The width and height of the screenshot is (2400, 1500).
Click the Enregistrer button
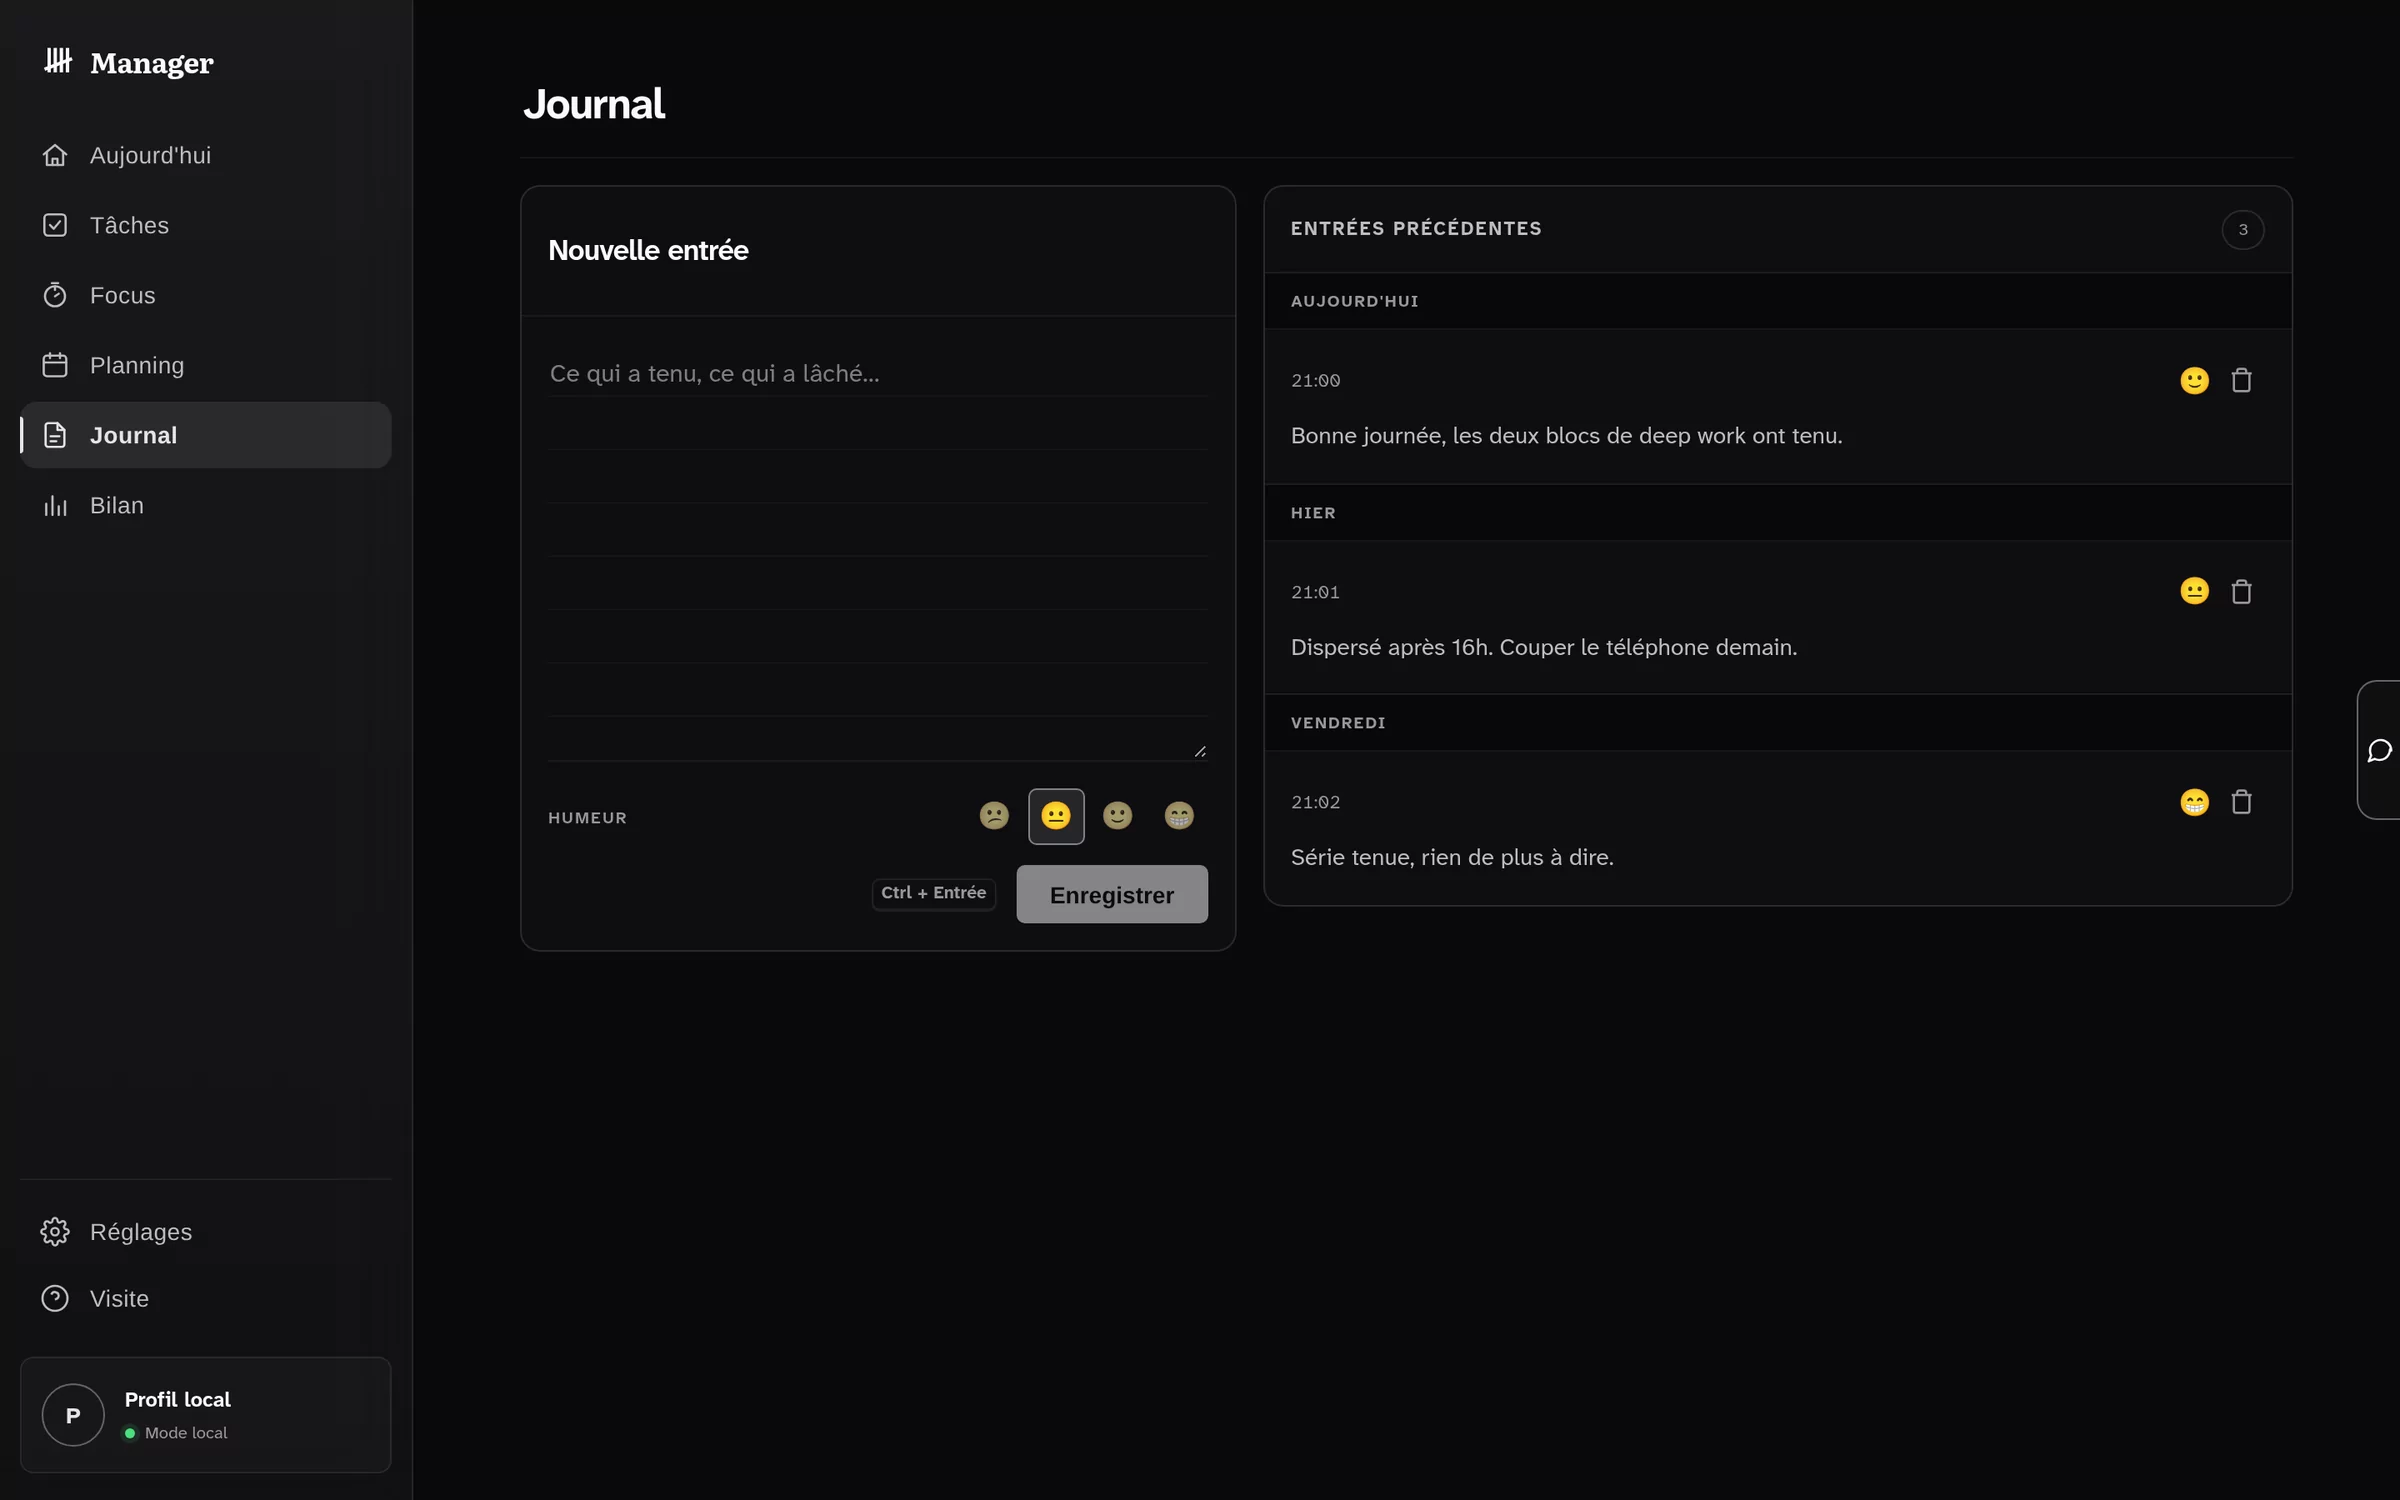coord(1112,894)
